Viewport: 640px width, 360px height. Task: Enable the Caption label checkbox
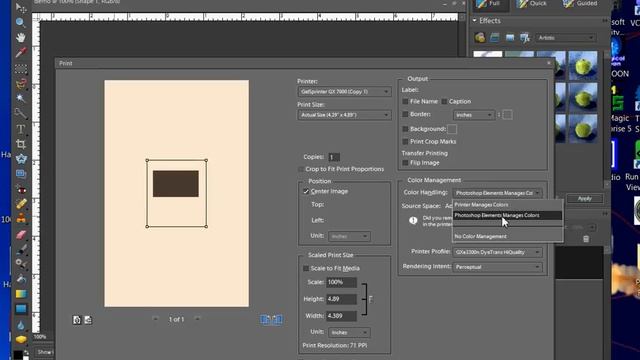pyautogui.click(x=444, y=101)
